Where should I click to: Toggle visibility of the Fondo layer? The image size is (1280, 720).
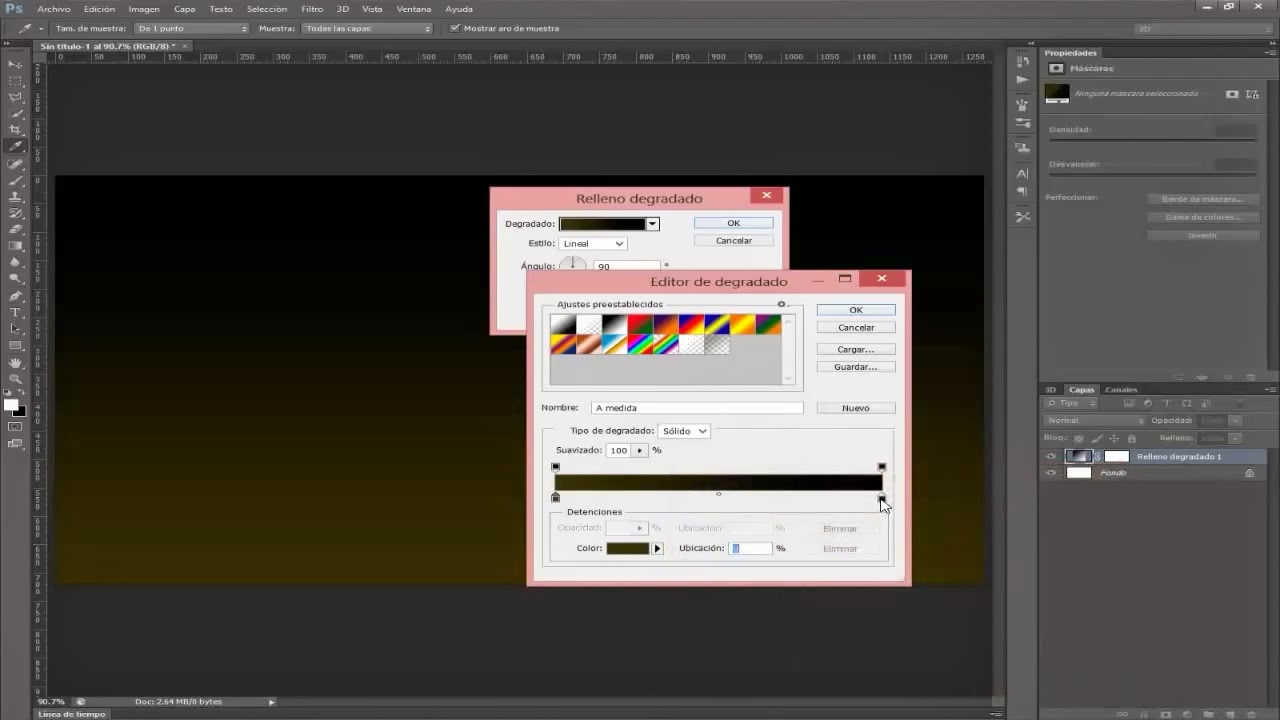point(1051,473)
